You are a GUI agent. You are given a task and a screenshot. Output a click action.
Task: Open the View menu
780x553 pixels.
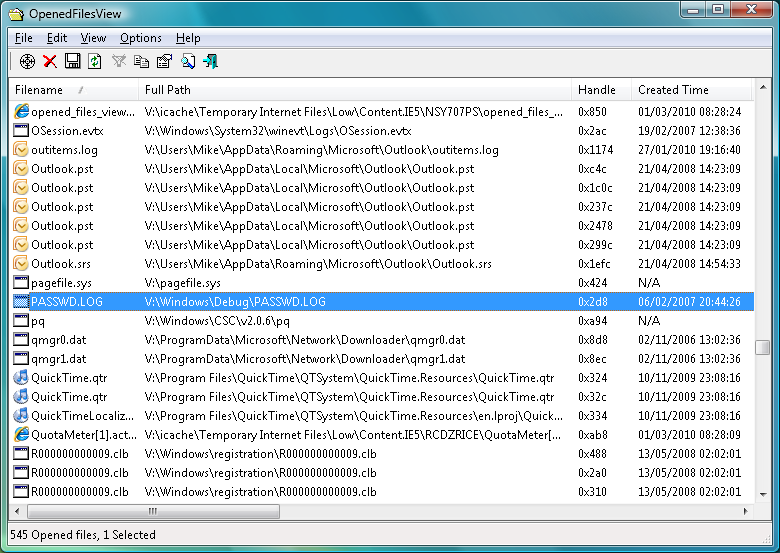tap(93, 38)
